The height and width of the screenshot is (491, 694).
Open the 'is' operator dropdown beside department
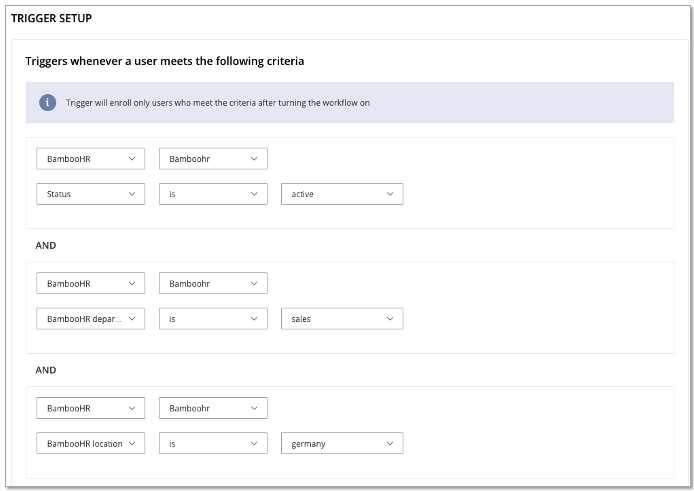(x=213, y=319)
